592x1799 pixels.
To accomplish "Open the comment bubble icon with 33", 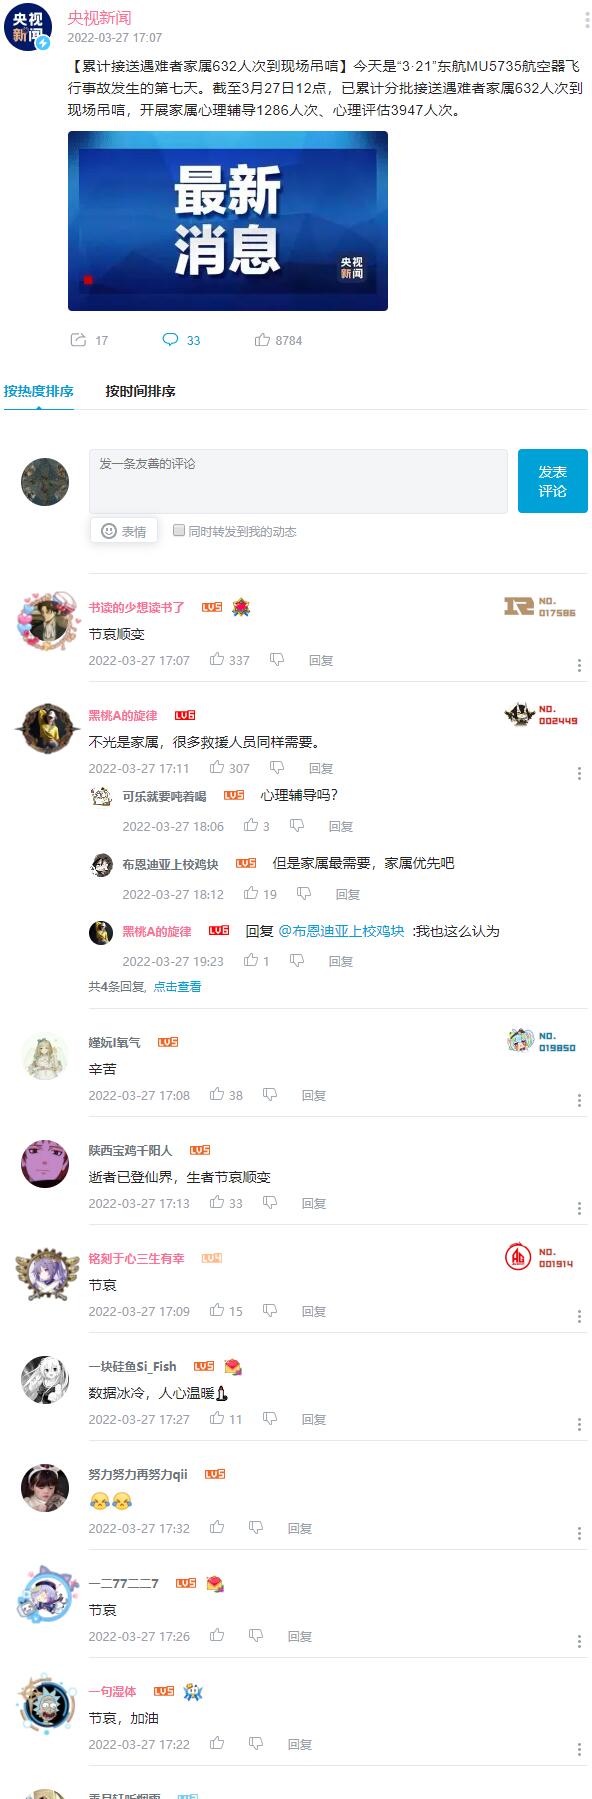I will (x=170, y=340).
